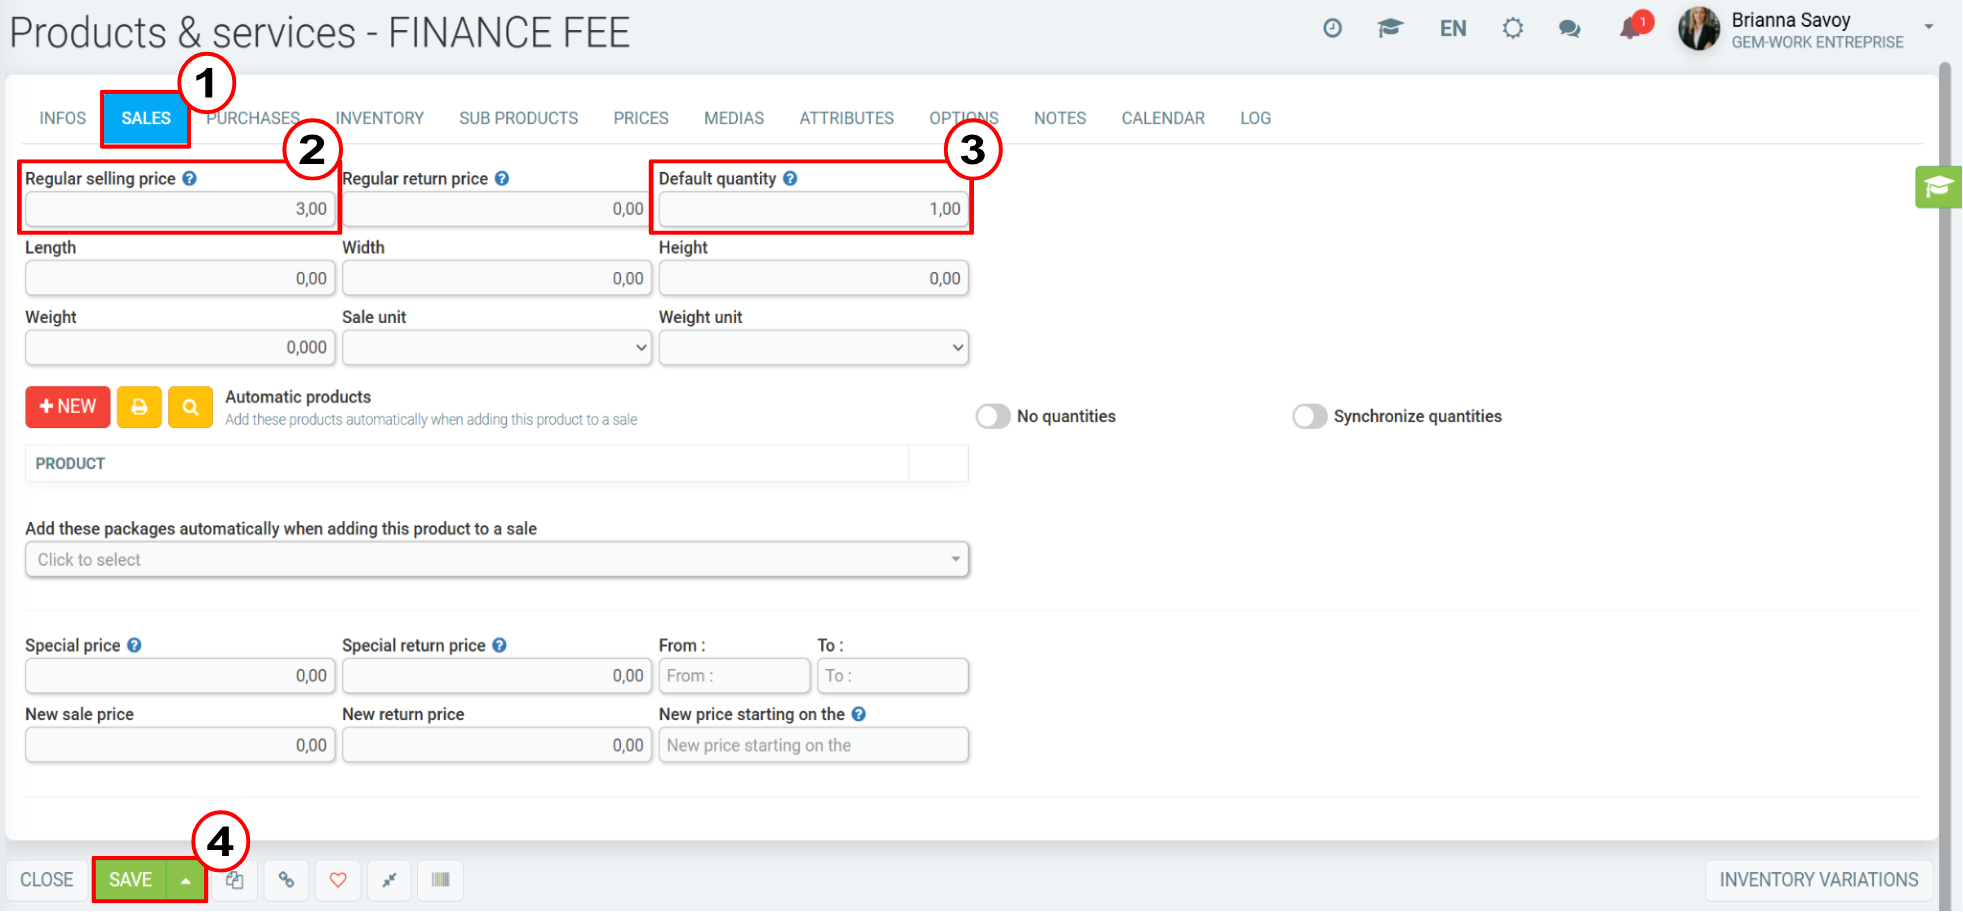The width and height of the screenshot is (1963, 912).
Task: Switch to the SALES tab
Action: [146, 118]
